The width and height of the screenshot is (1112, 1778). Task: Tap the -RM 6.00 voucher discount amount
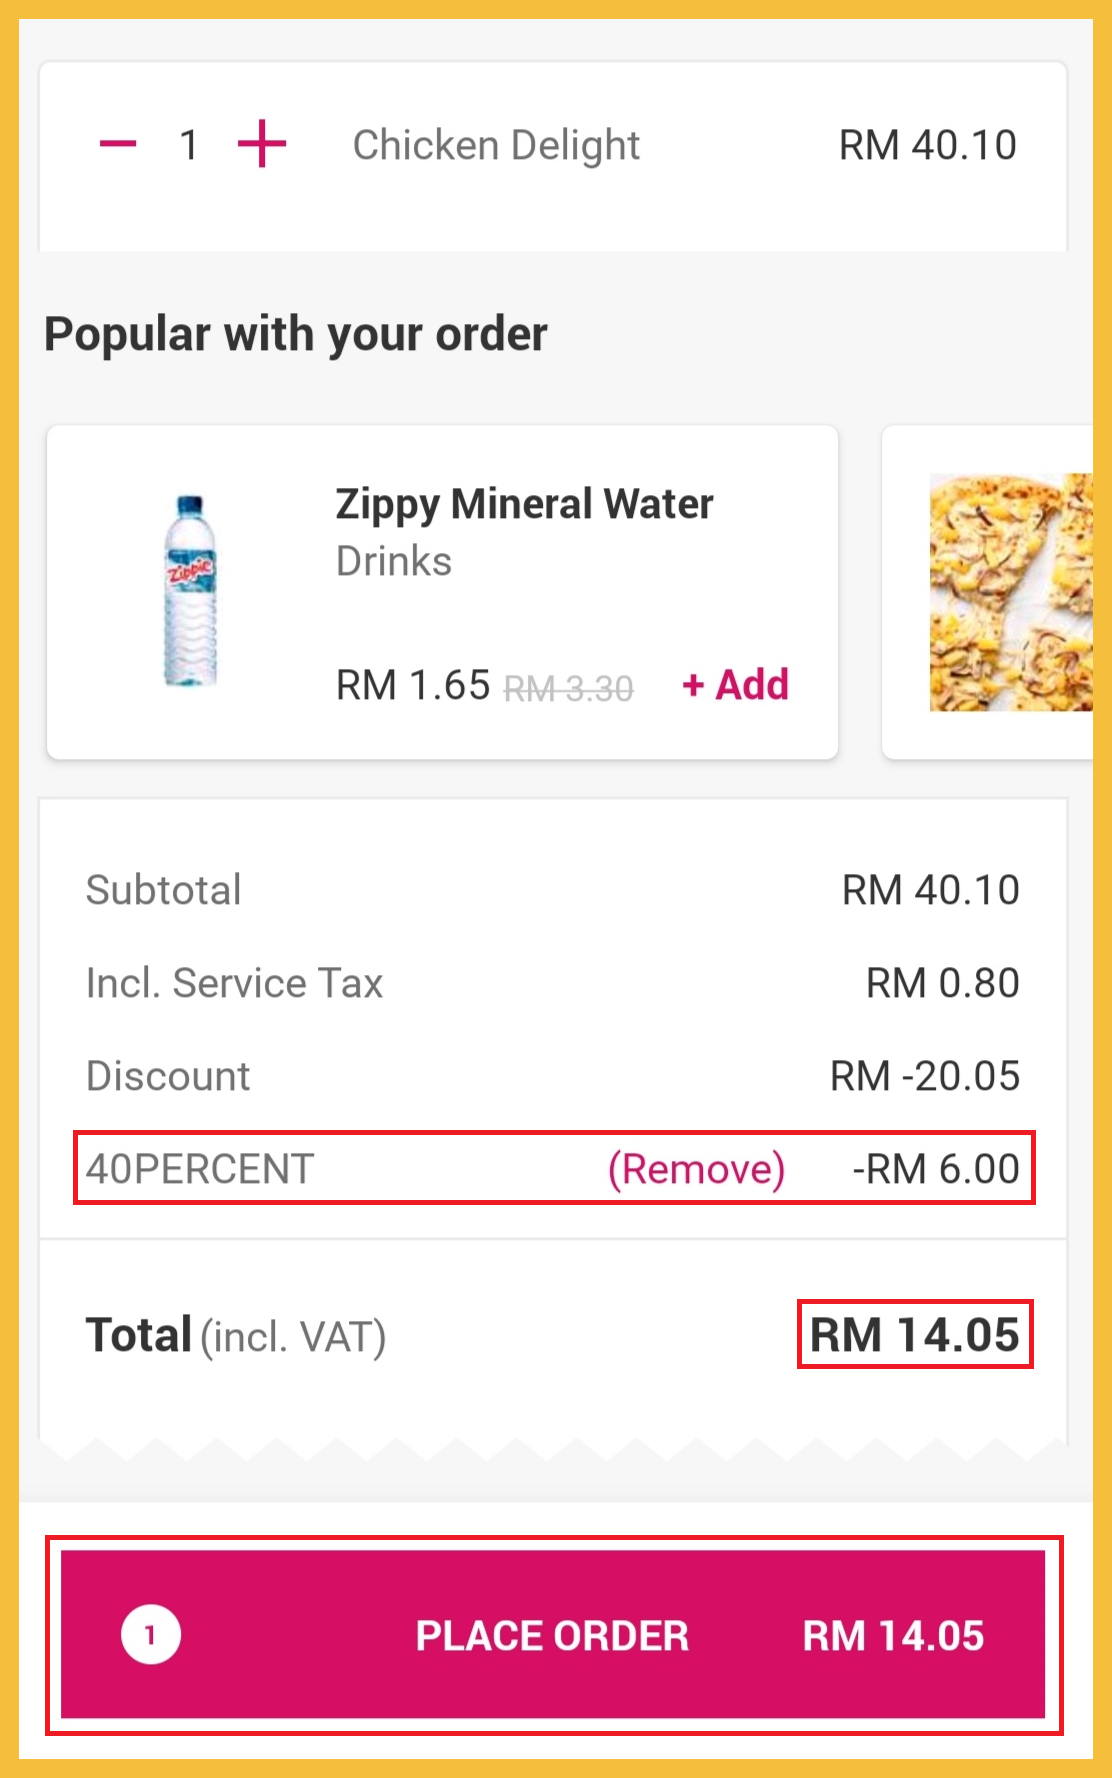(935, 1169)
